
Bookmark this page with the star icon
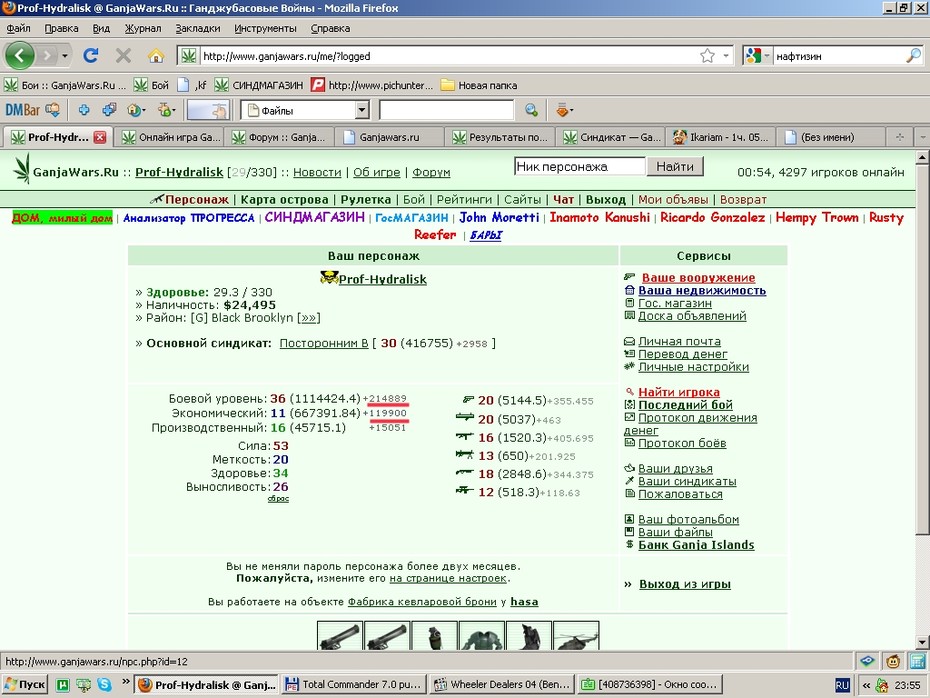[707, 56]
